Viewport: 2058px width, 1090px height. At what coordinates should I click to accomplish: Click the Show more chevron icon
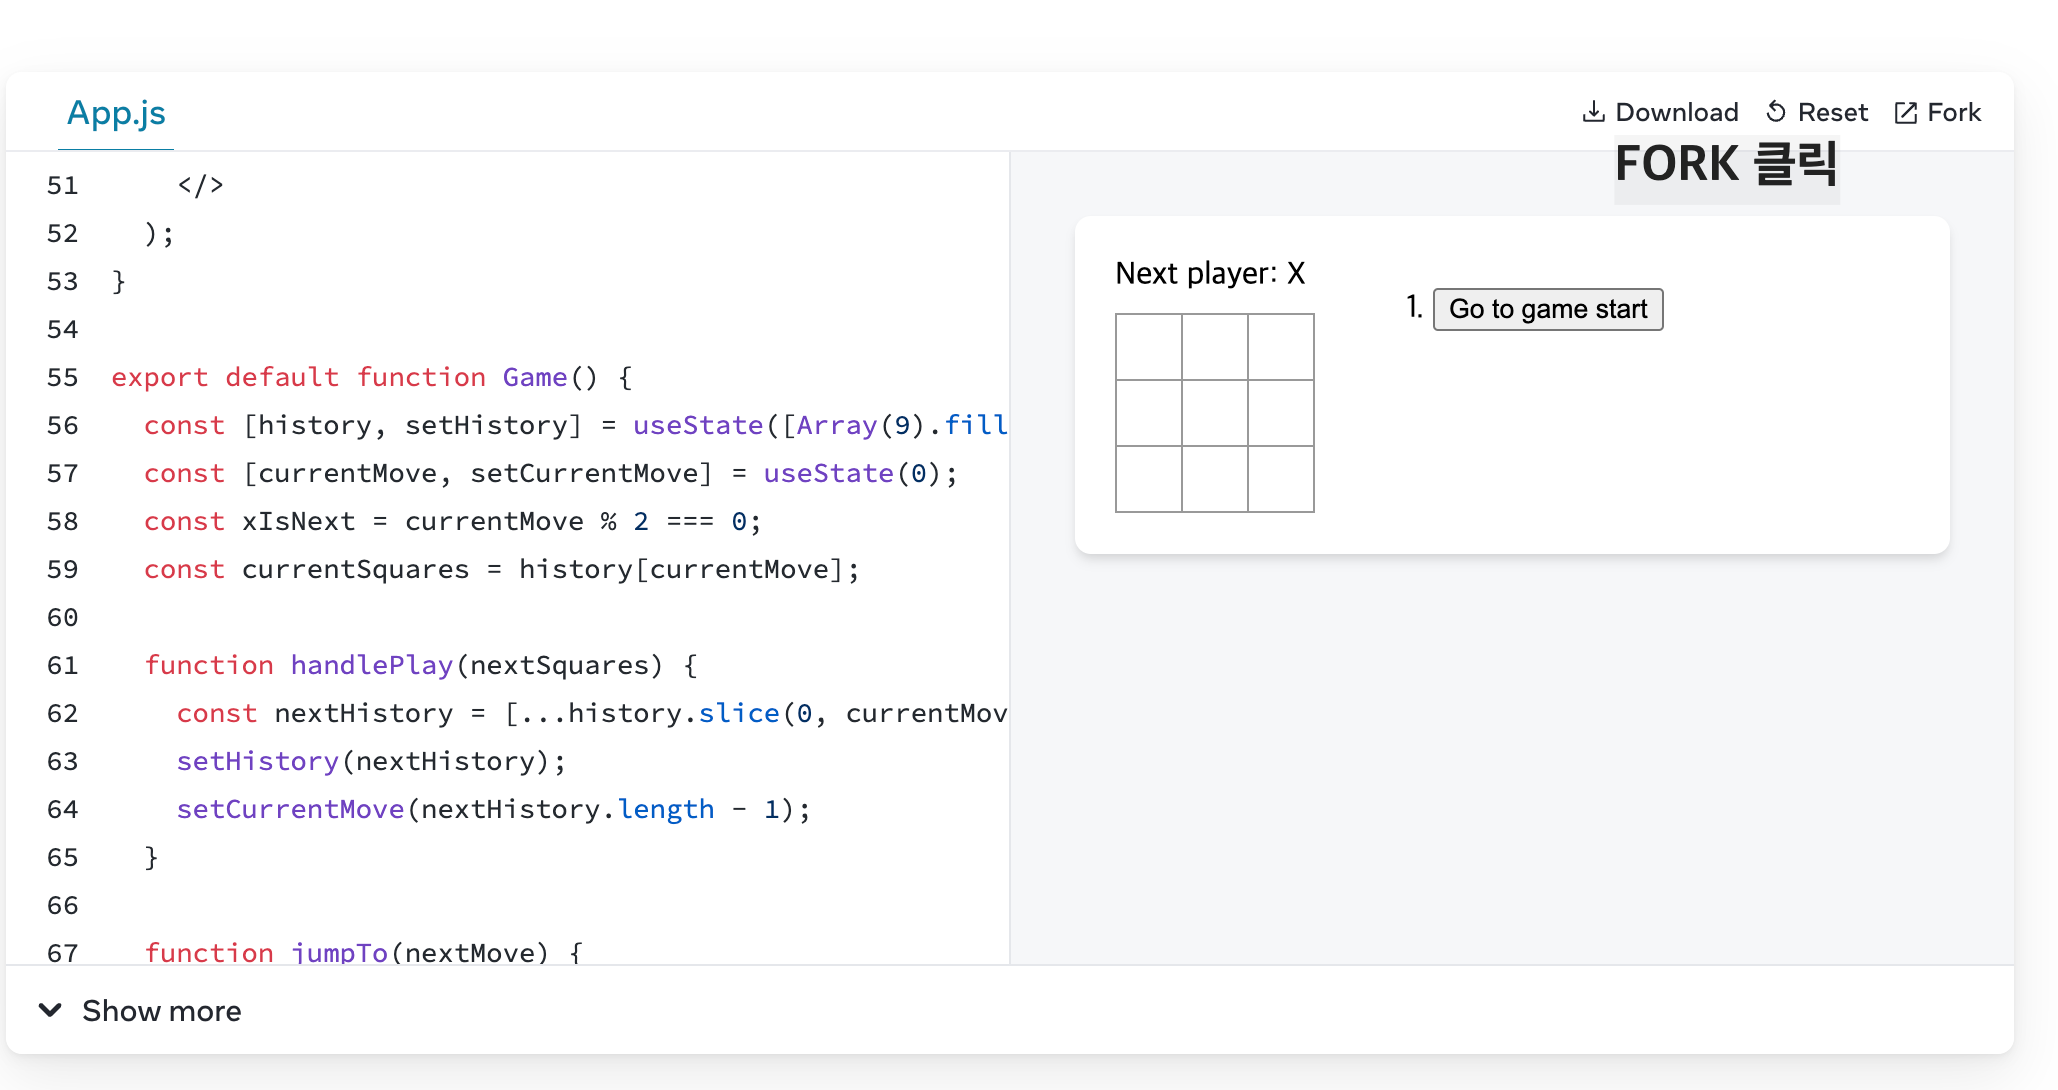click(50, 1010)
